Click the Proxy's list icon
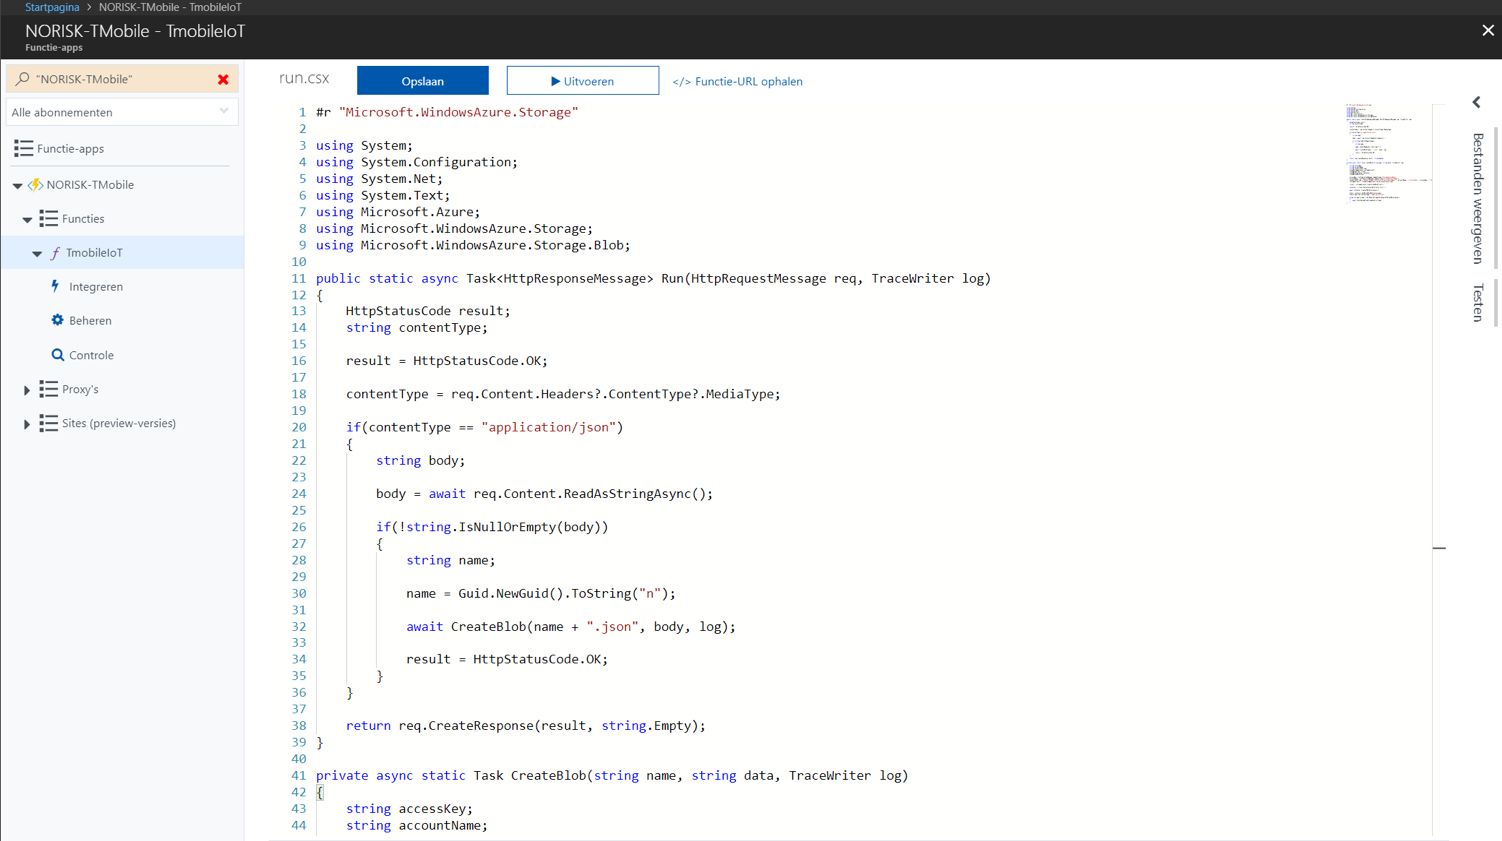 pos(48,389)
